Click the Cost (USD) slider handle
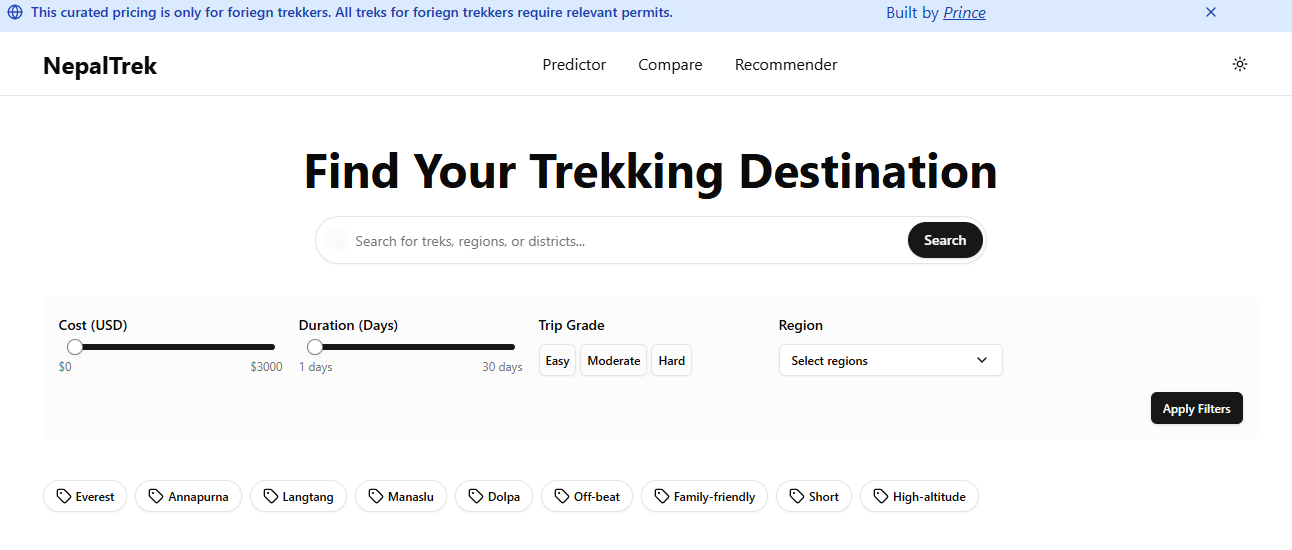Screen dimensions: 1292x550 pos(75,347)
